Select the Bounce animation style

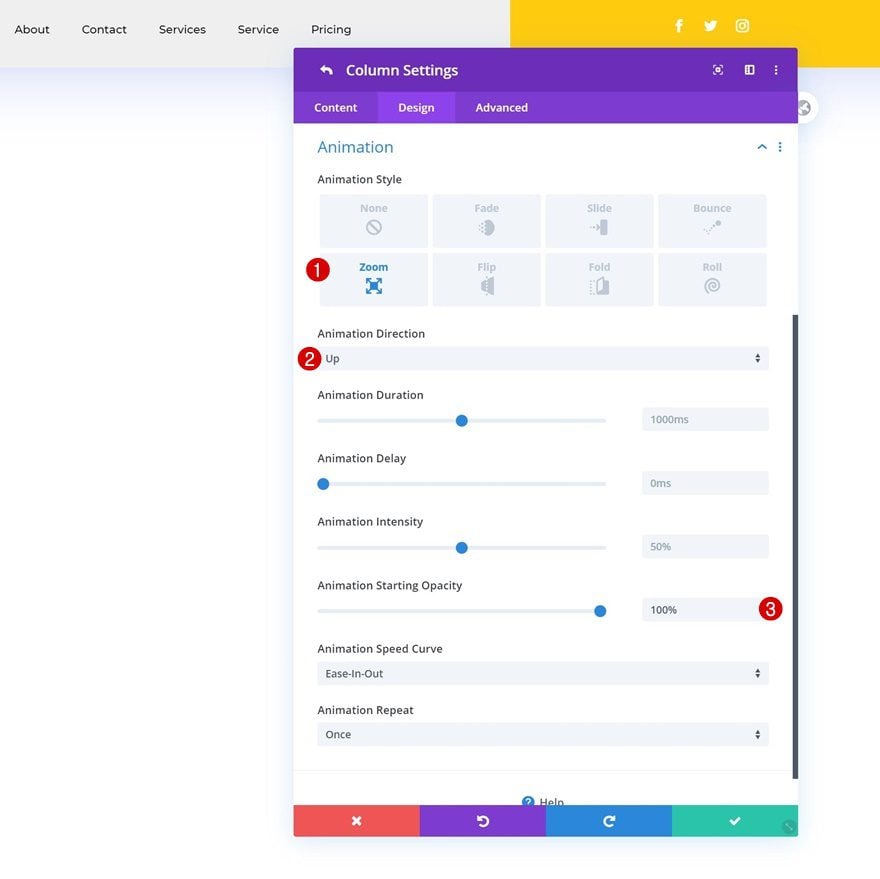pyautogui.click(x=712, y=221)
